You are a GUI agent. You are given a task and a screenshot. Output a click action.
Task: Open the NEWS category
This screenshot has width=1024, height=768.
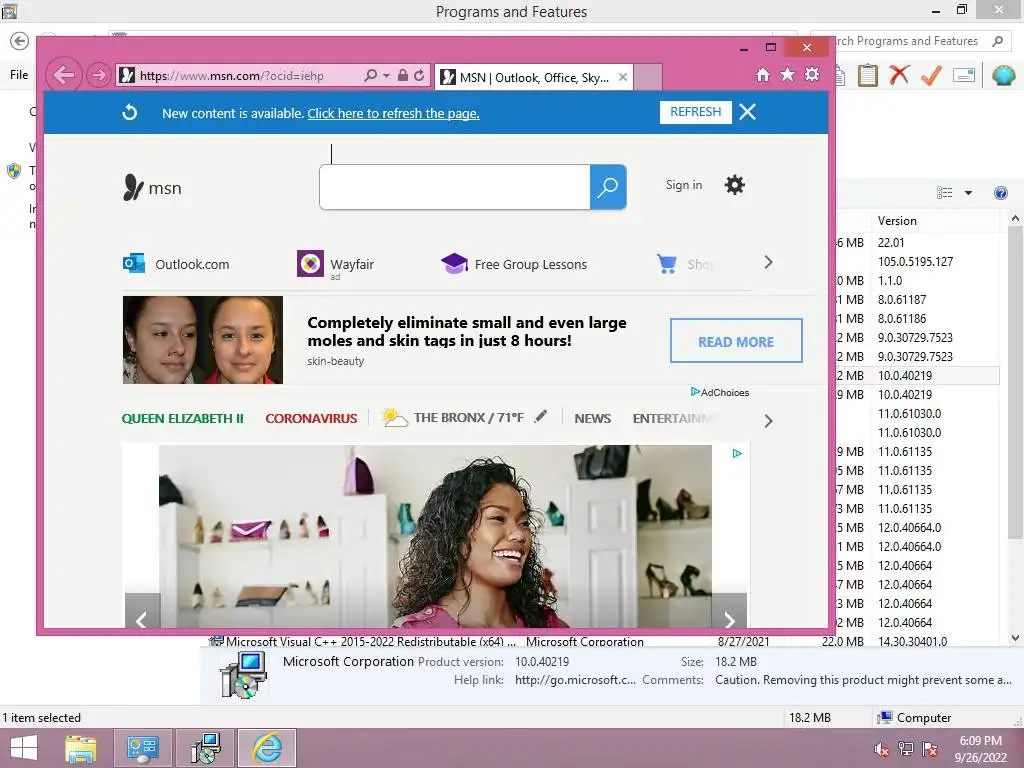pyautogui.click(x=592, y=419)
